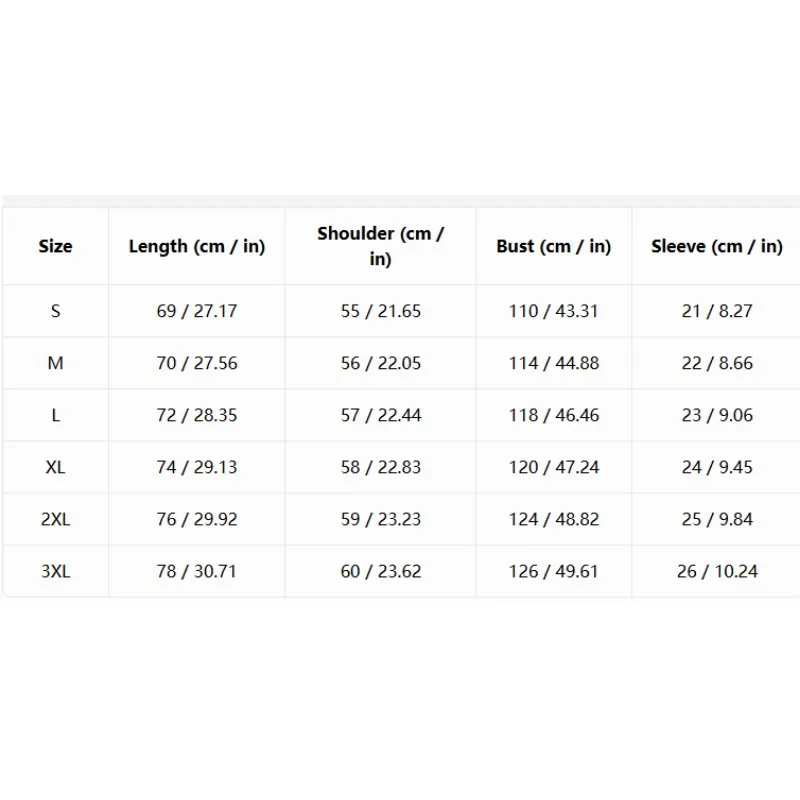This screenshot has width=800, height=800.
Task: Click the XL size cell
Action: point(56,467)
